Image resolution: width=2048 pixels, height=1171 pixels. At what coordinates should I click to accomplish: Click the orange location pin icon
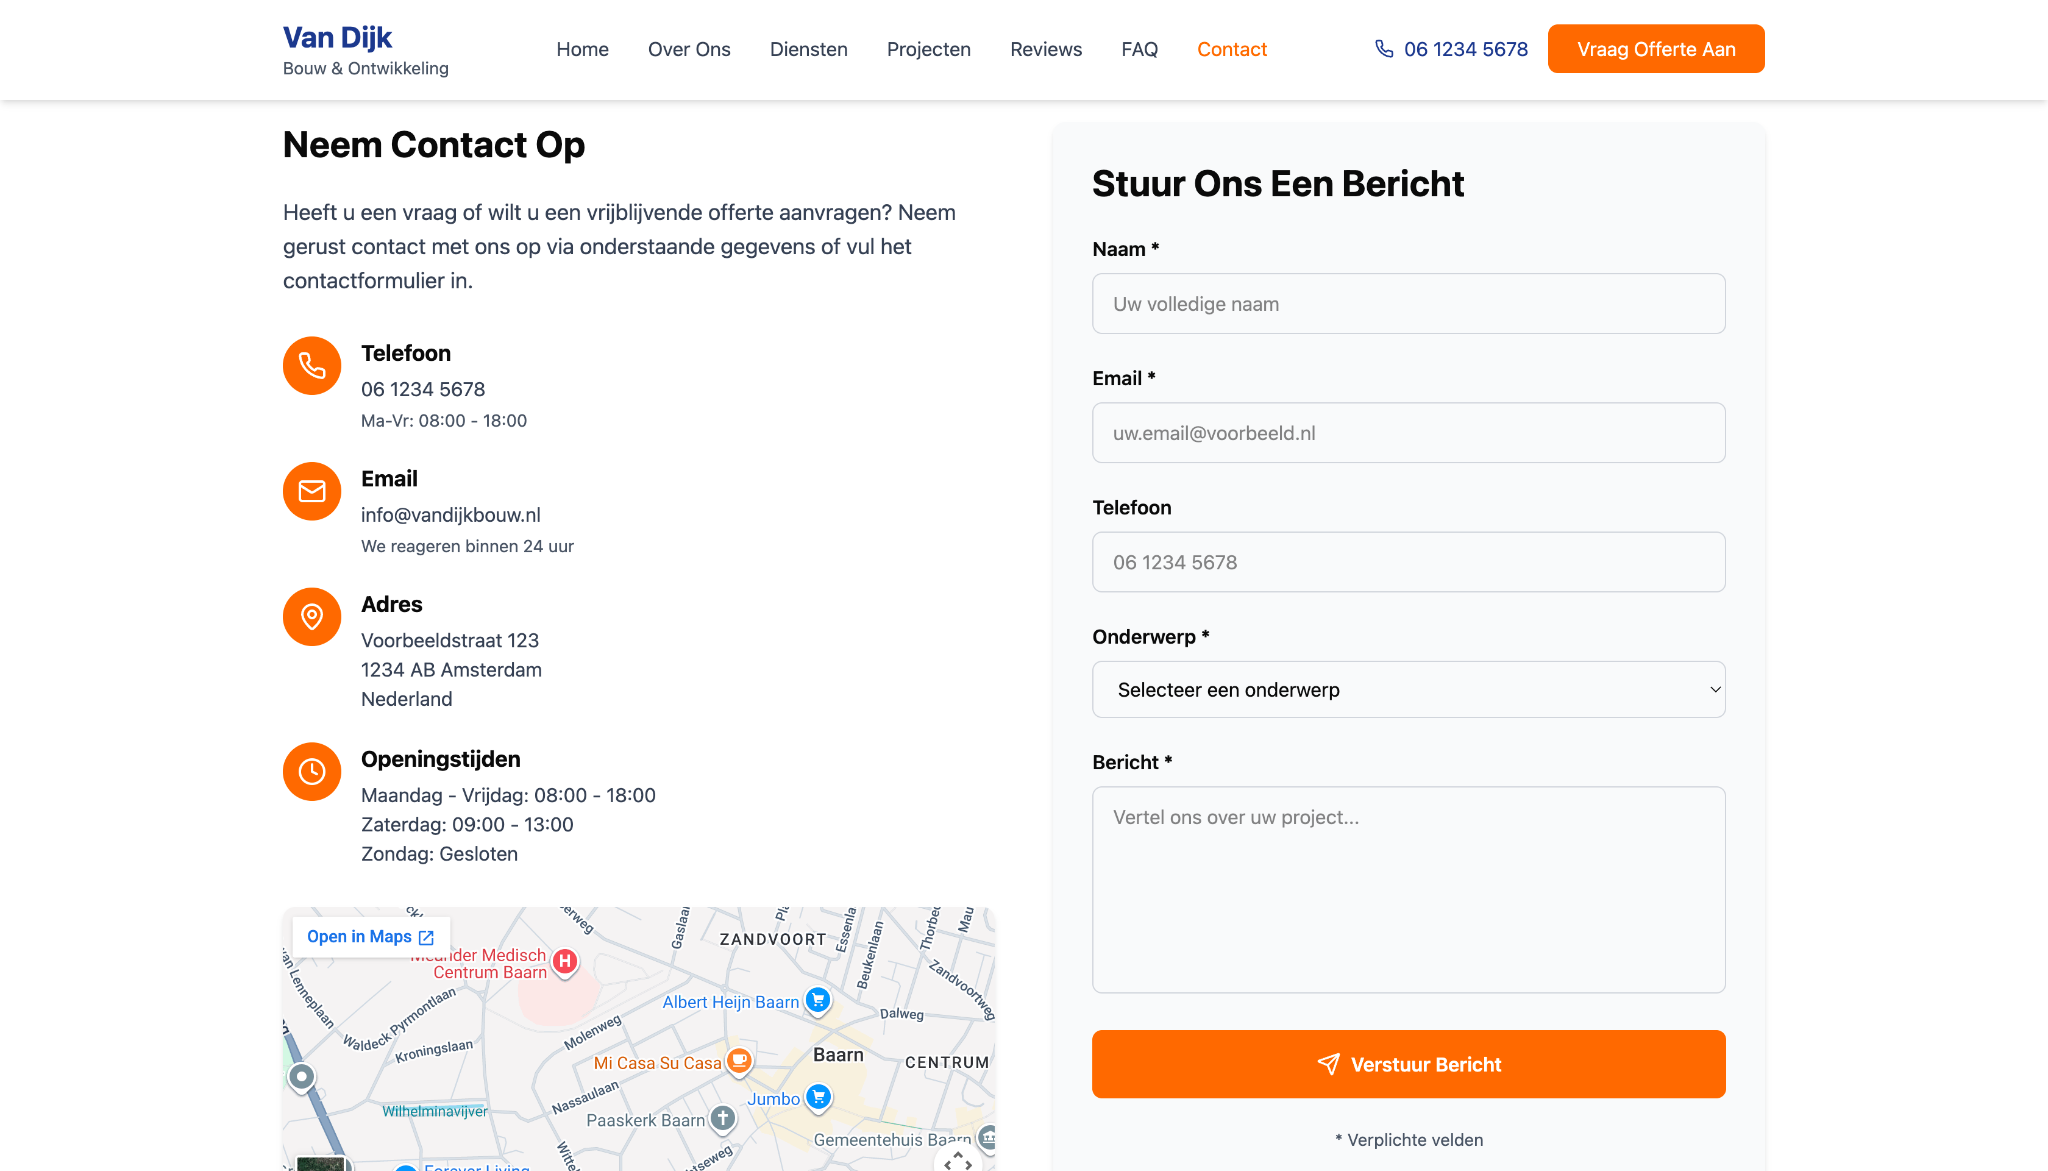312,617
